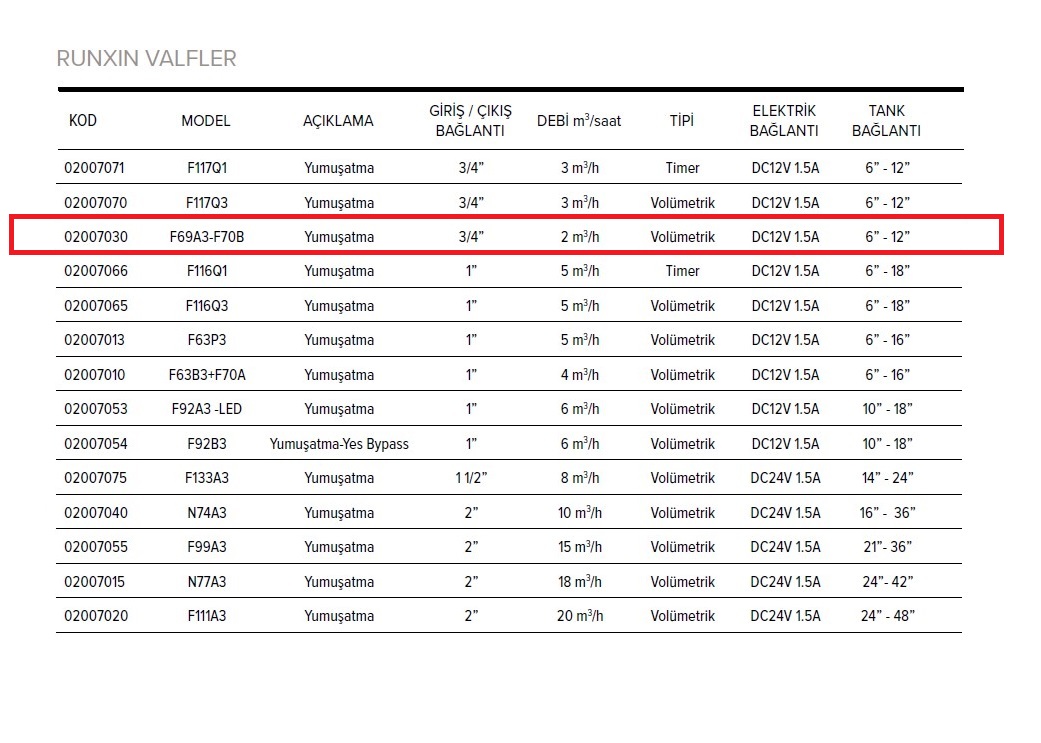Click the highlighted F69A3-F70B model

click(207, 237)
